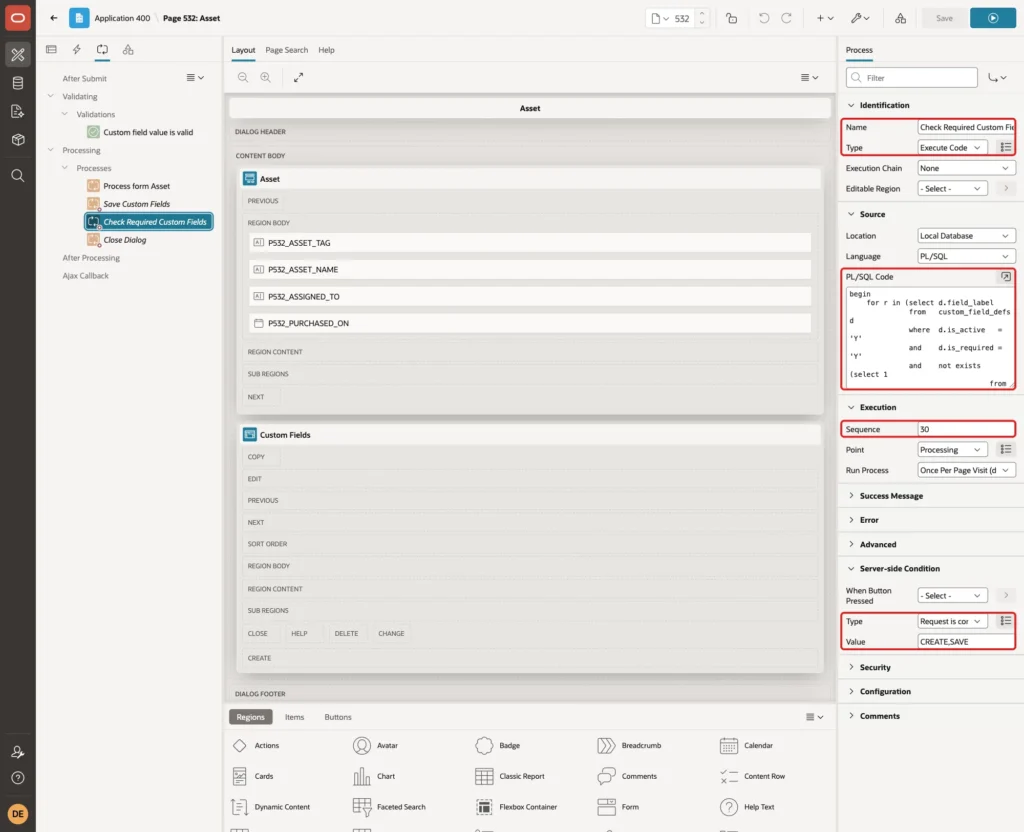Select the Regions gallery tab

click(251, 717)
